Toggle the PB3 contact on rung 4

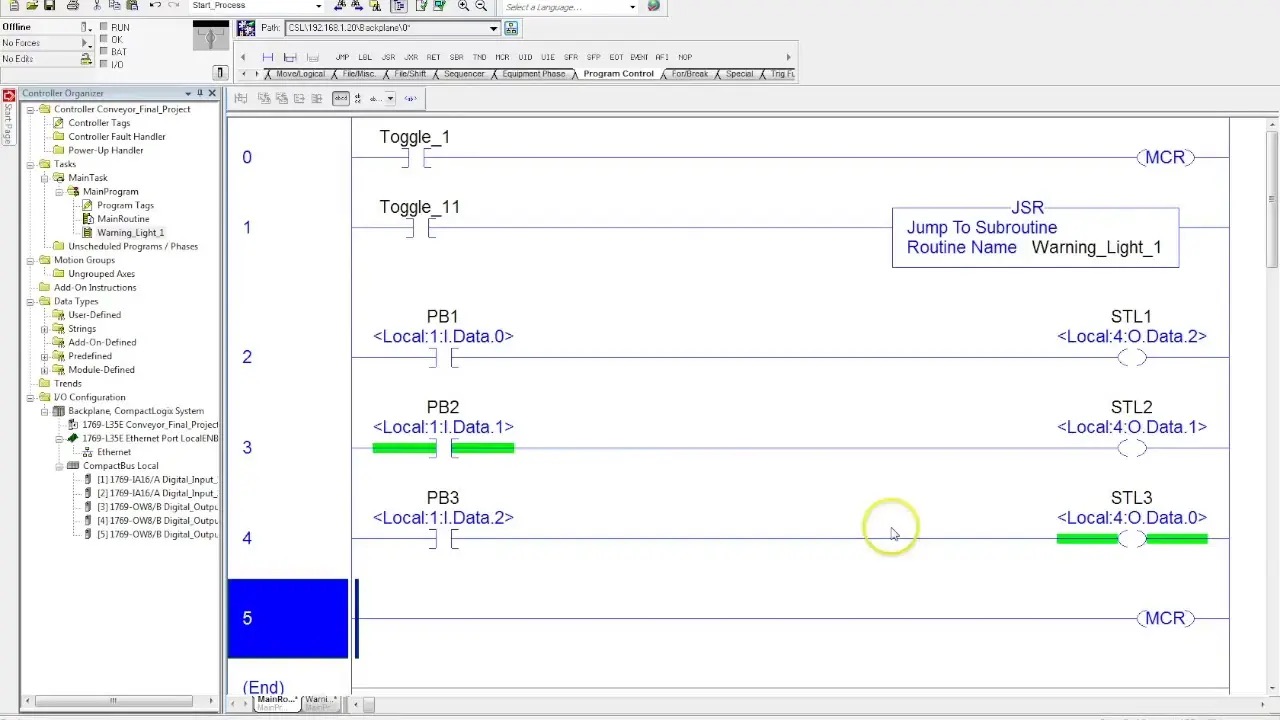[x=443, y=539]
